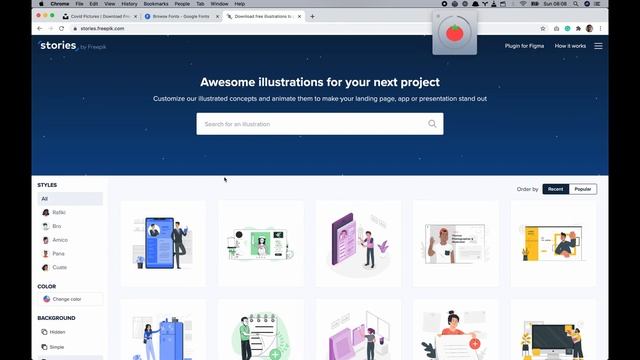Open the History menu
Viewport: 640px width, 360px height.
[x=129, y=4]
